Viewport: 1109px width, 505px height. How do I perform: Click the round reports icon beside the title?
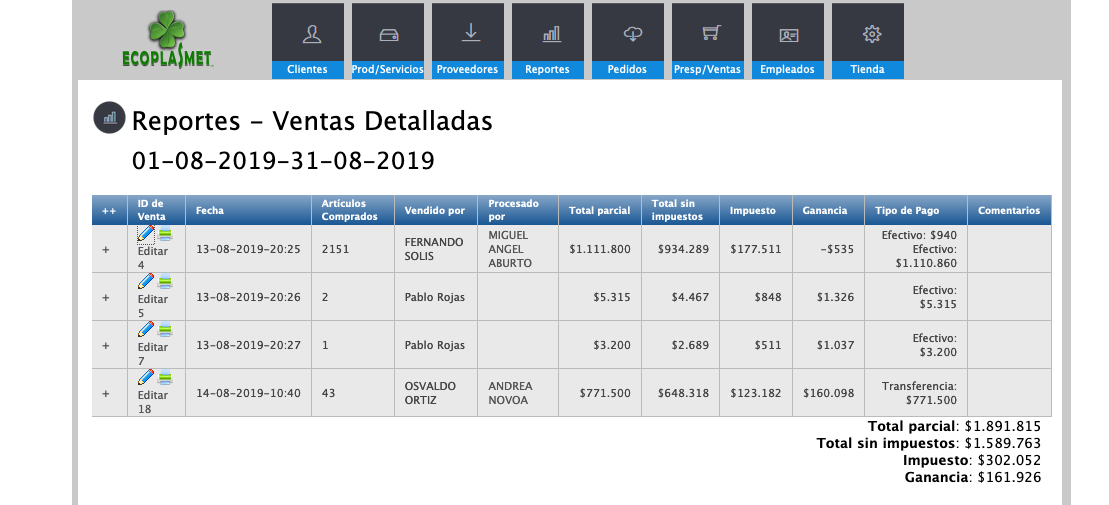[108, 117]
